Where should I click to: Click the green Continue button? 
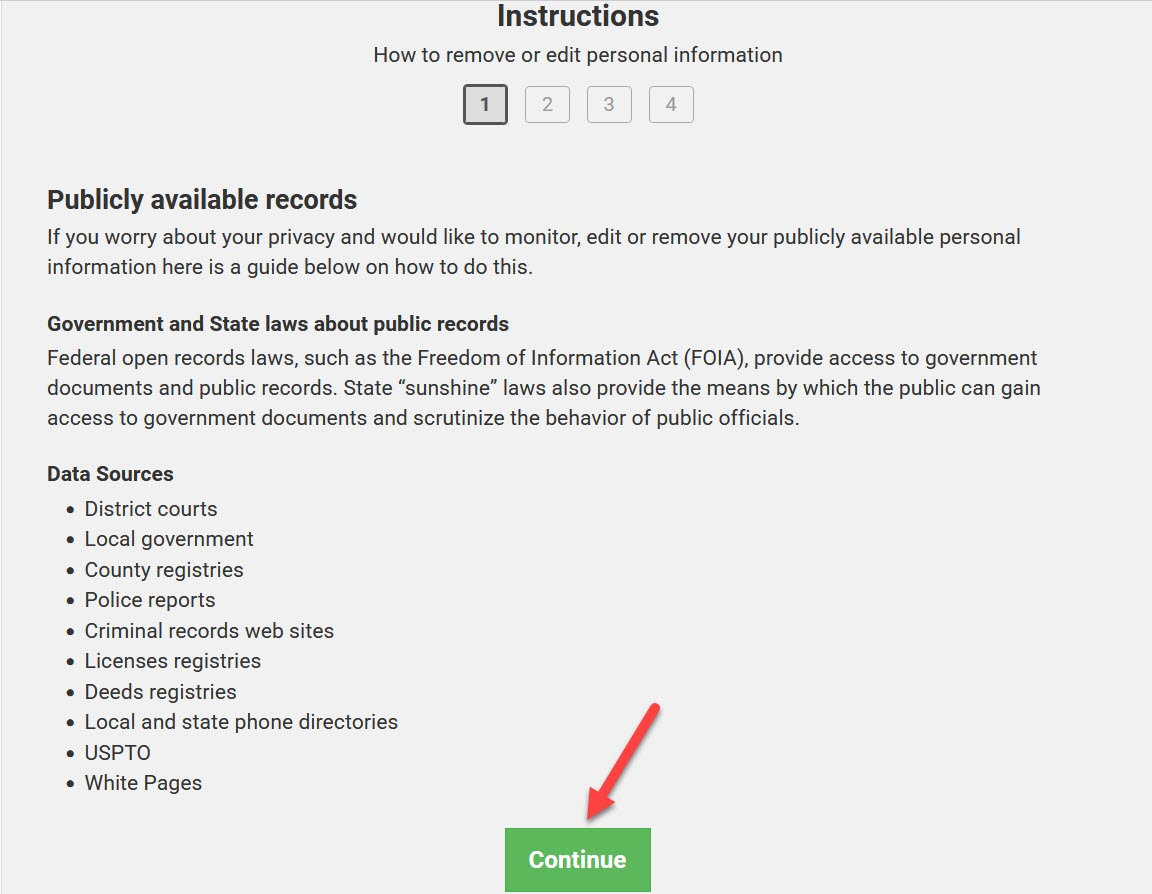pyautogui.click(x=577, y=859)
